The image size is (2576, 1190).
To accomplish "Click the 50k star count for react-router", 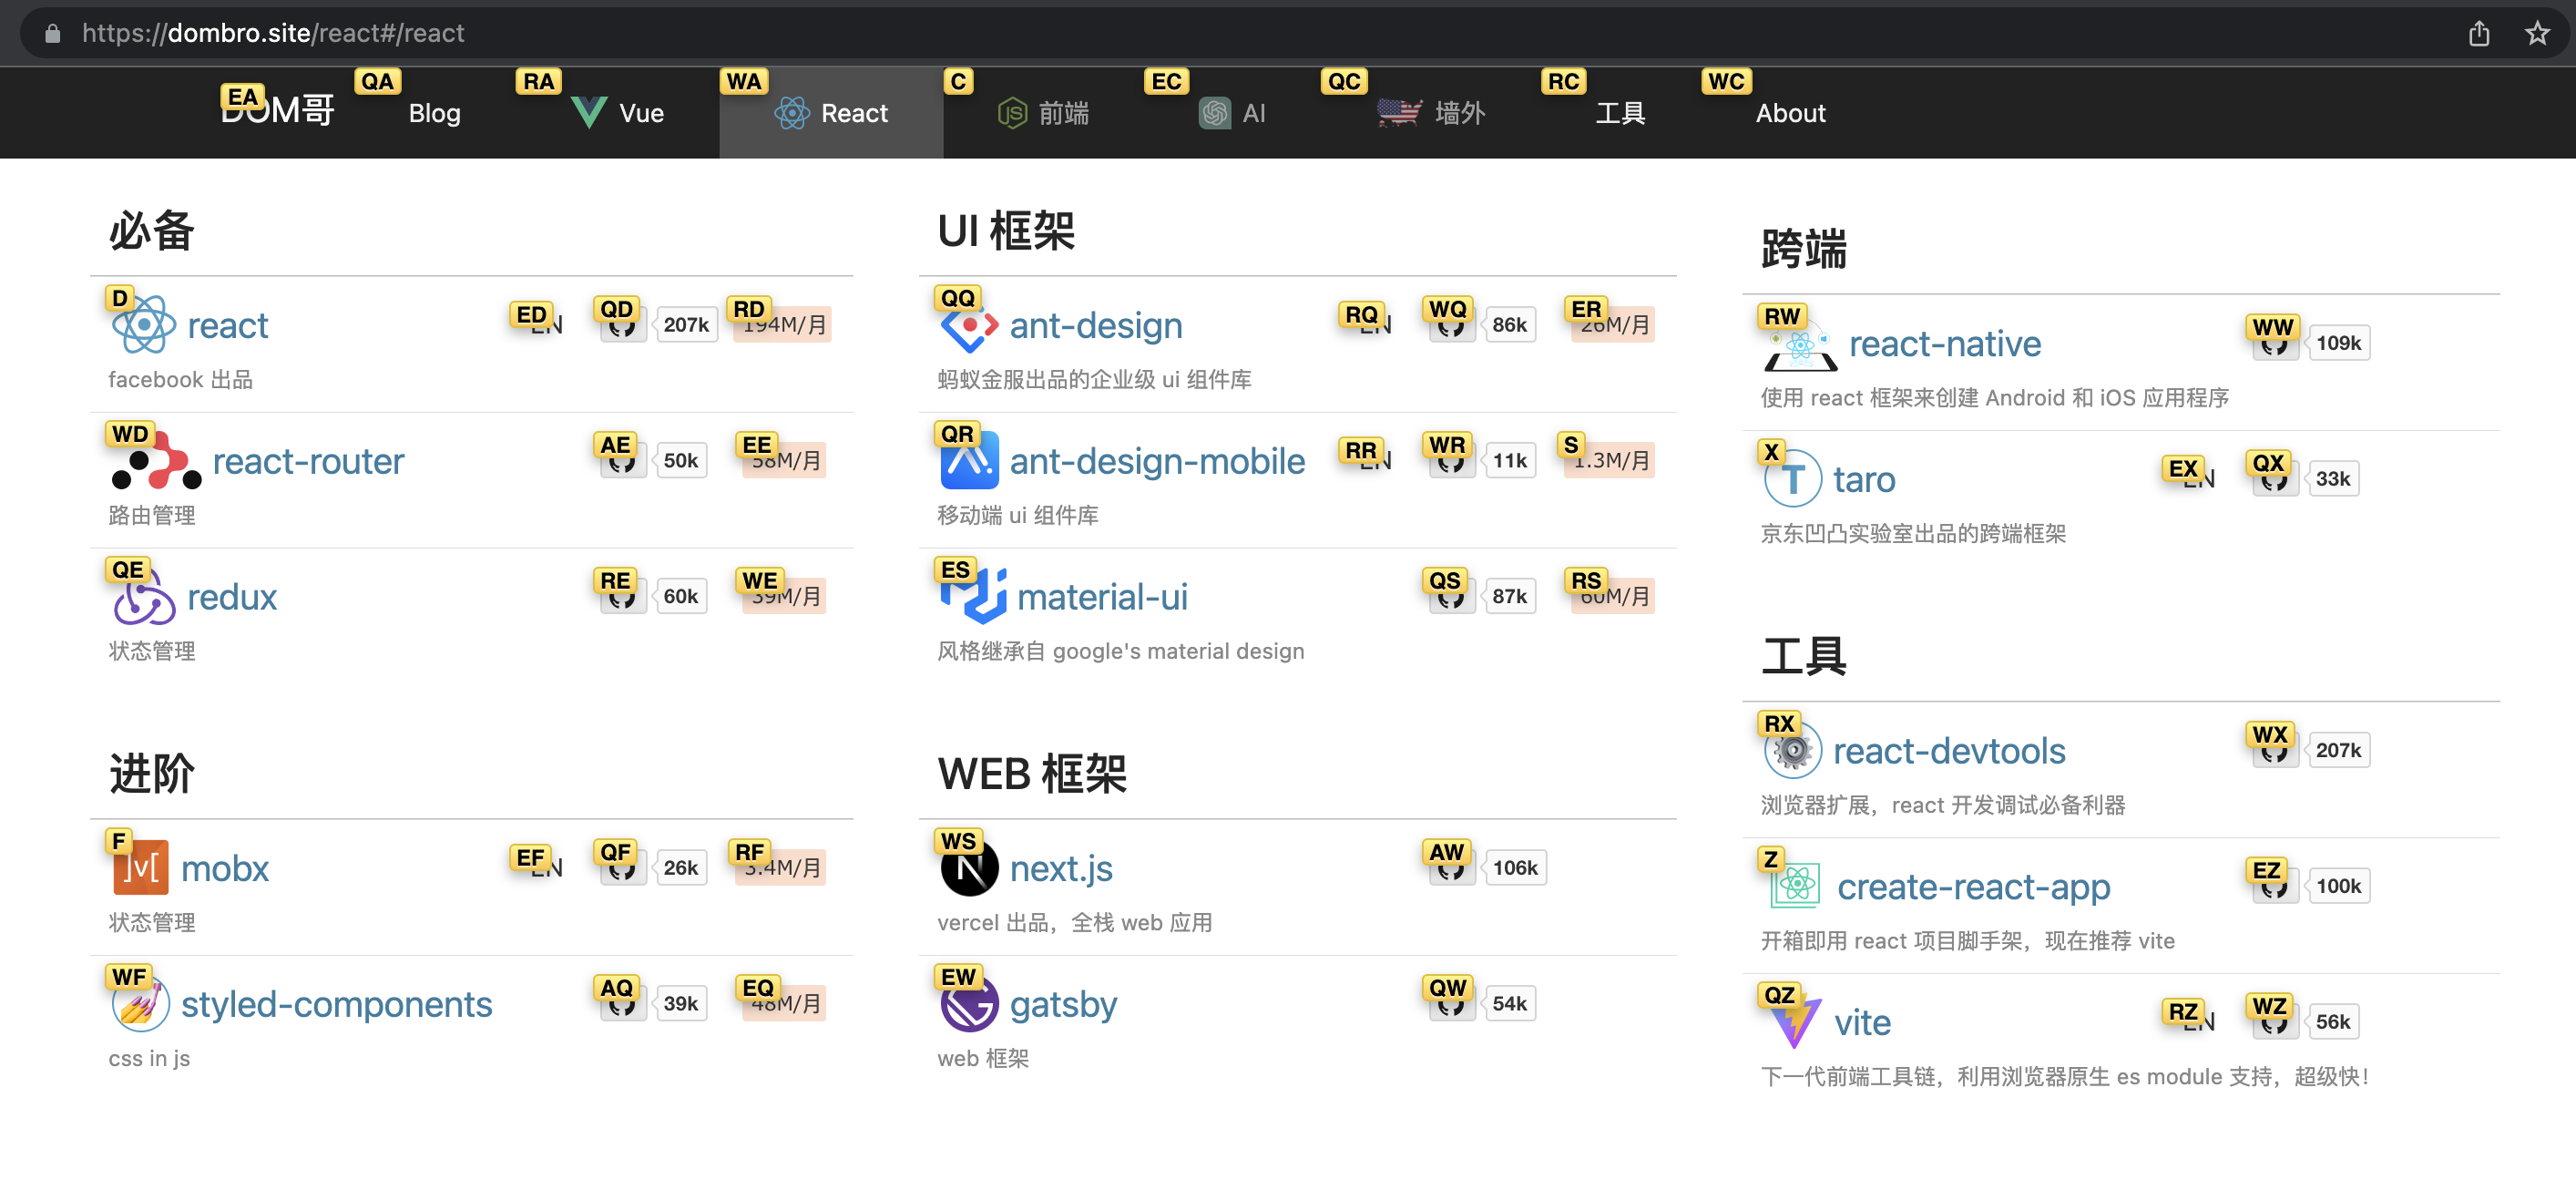I will click(x=680, y=461).
